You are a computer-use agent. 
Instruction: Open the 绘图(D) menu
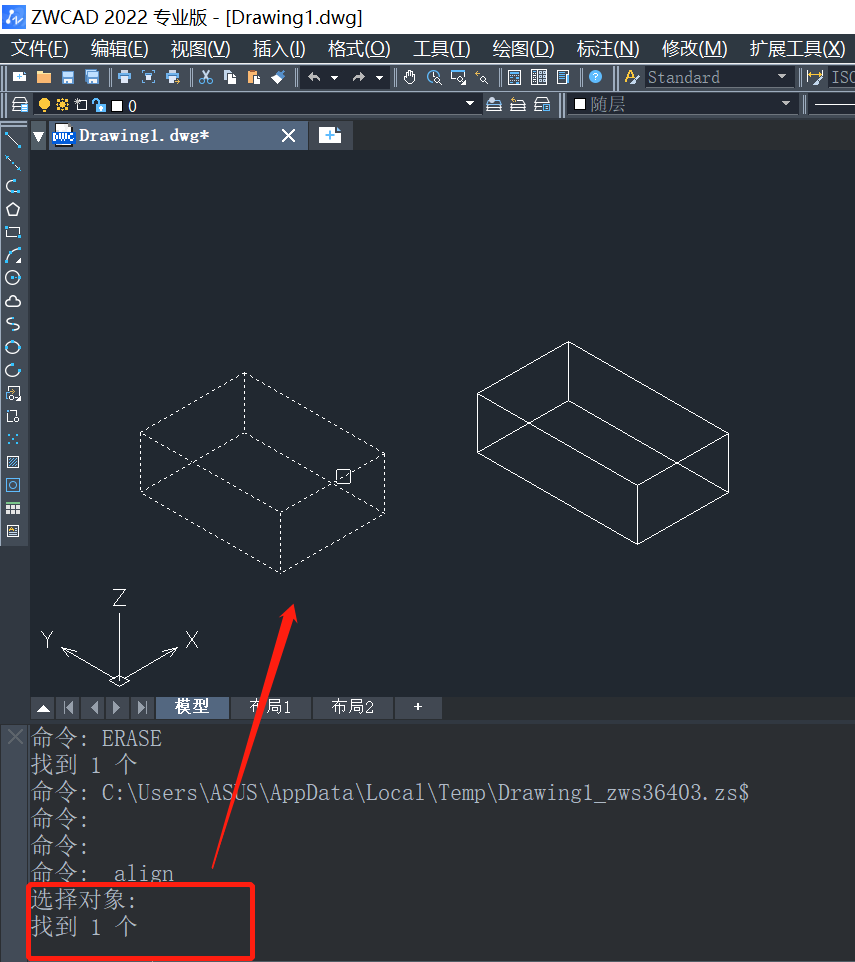[523, 48]
